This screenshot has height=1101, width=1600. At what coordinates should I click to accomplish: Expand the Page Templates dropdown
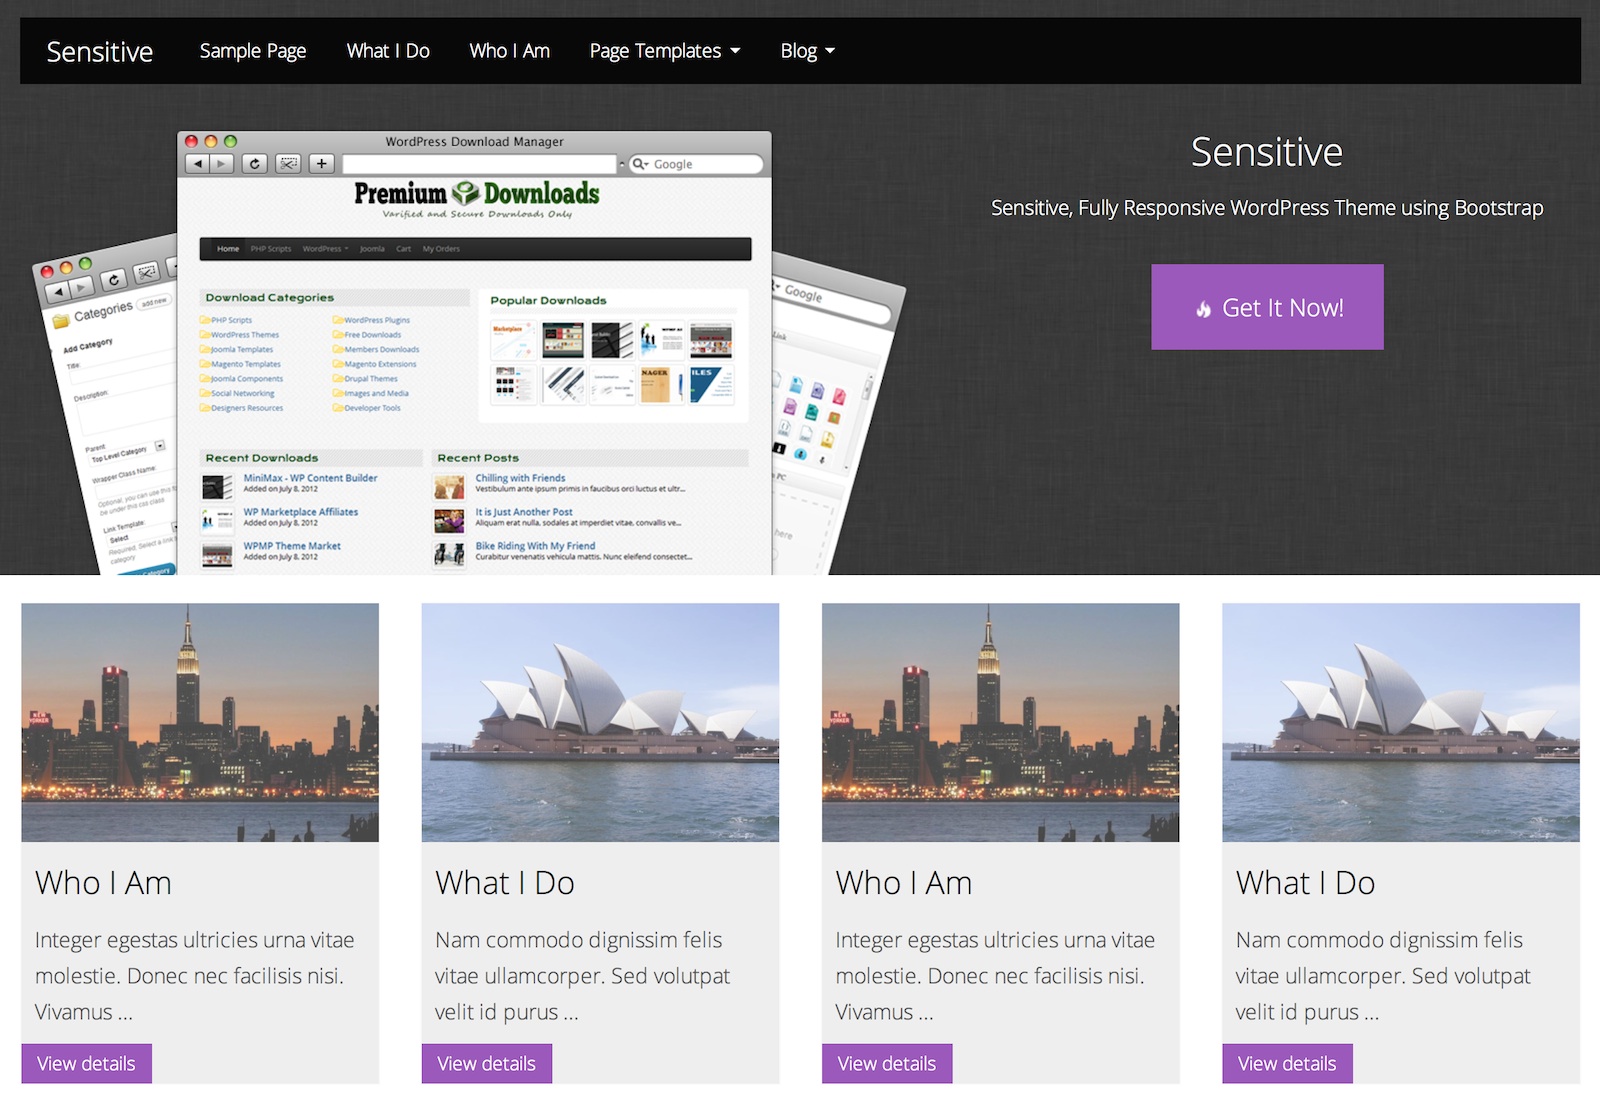point(665,51)
